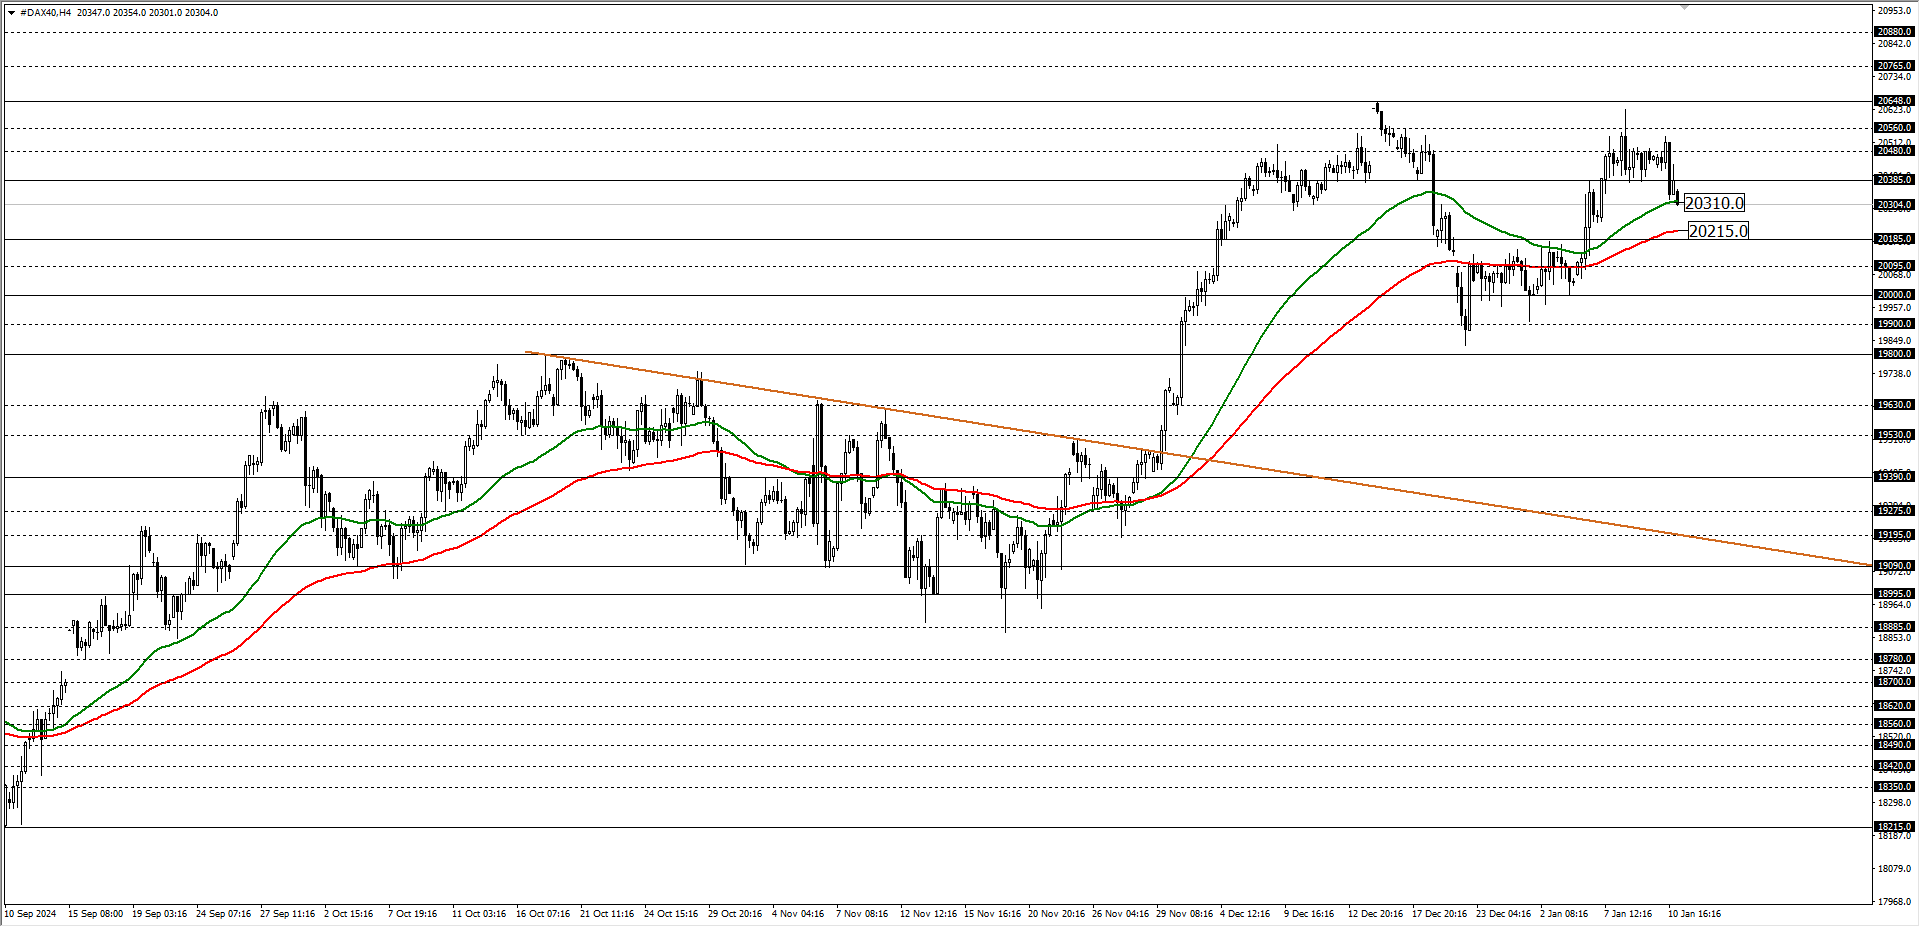Click the 20095.0 price level label
Image resolution: width=1920 pixels, height=927 pixels.
(1894, 266)
